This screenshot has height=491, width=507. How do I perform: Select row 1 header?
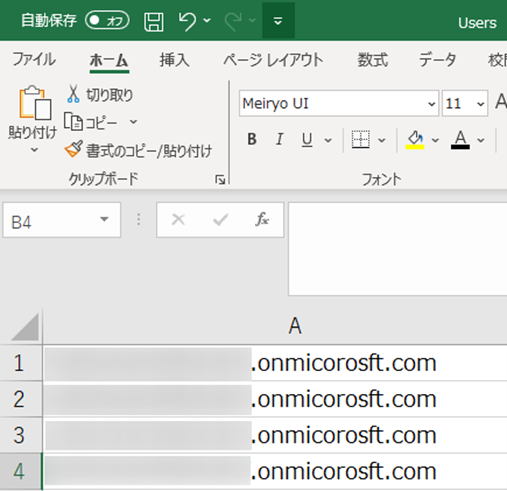point(21,363)
